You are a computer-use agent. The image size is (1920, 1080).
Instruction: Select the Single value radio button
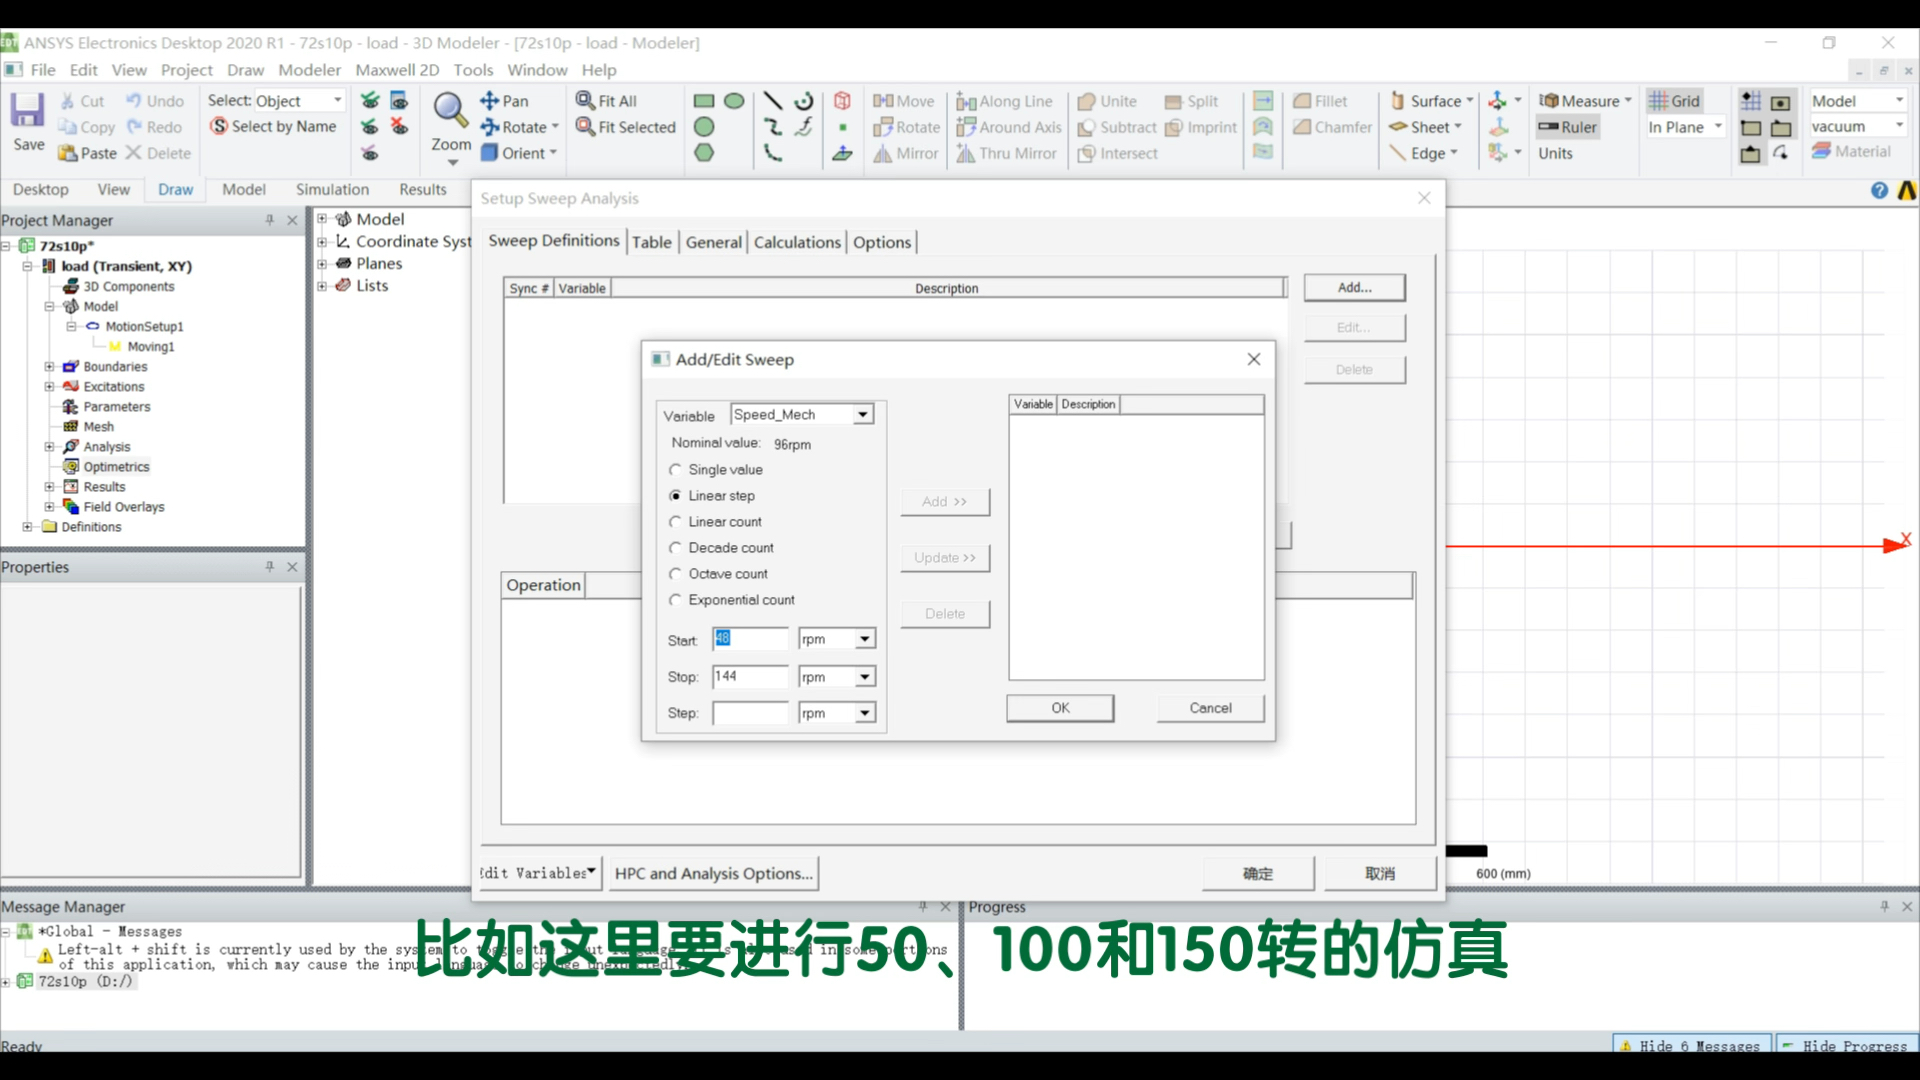[676, 469]
